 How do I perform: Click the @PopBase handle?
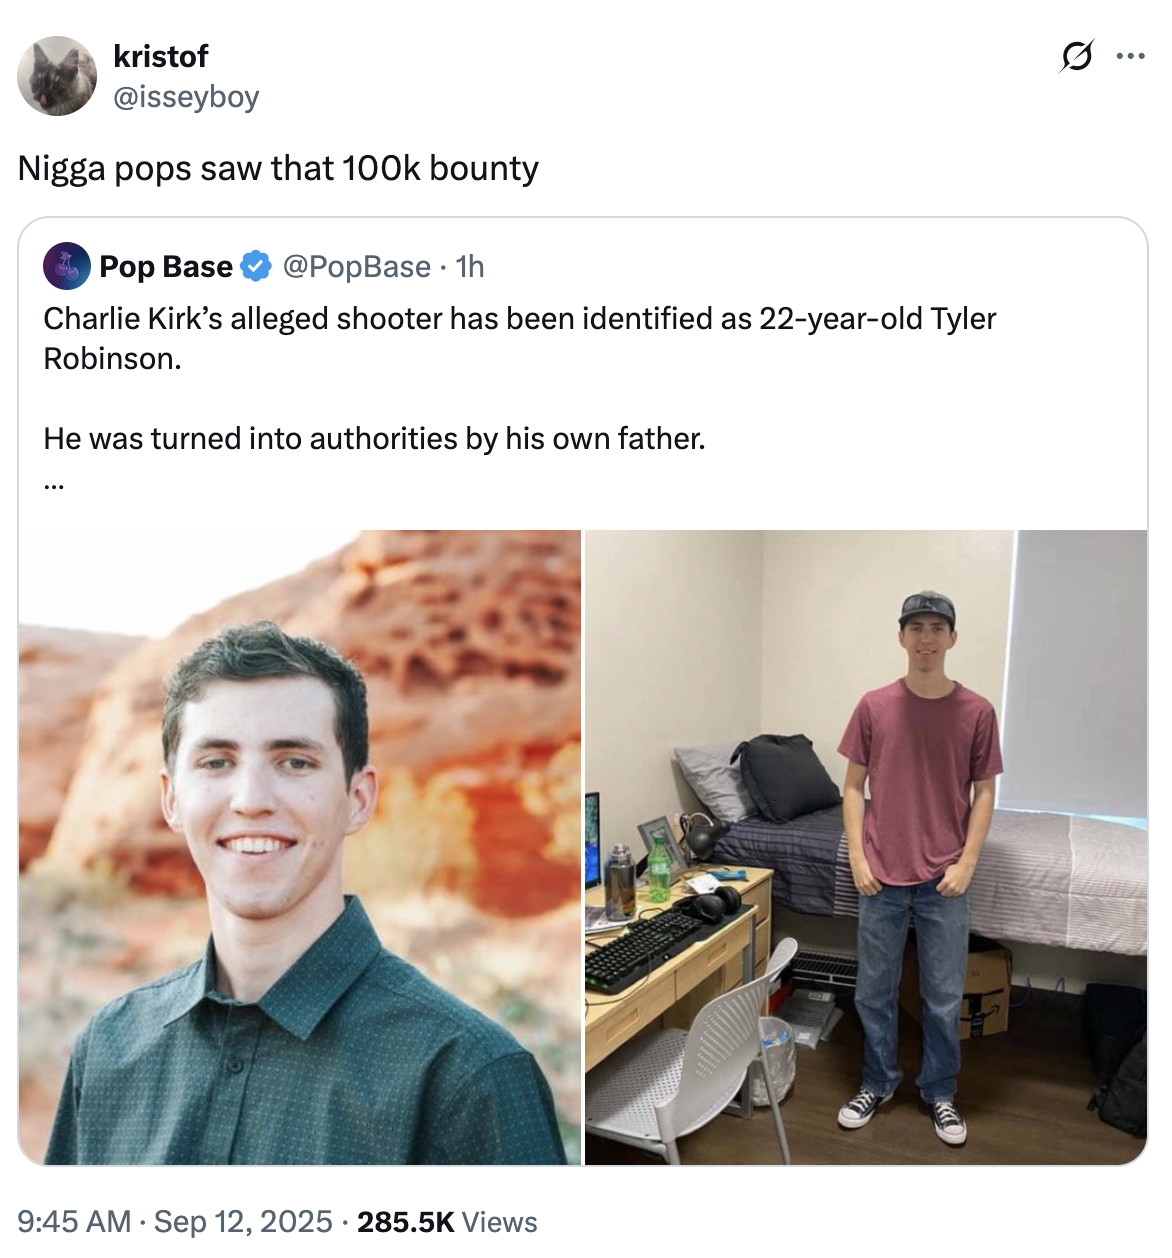coord(357,267)
